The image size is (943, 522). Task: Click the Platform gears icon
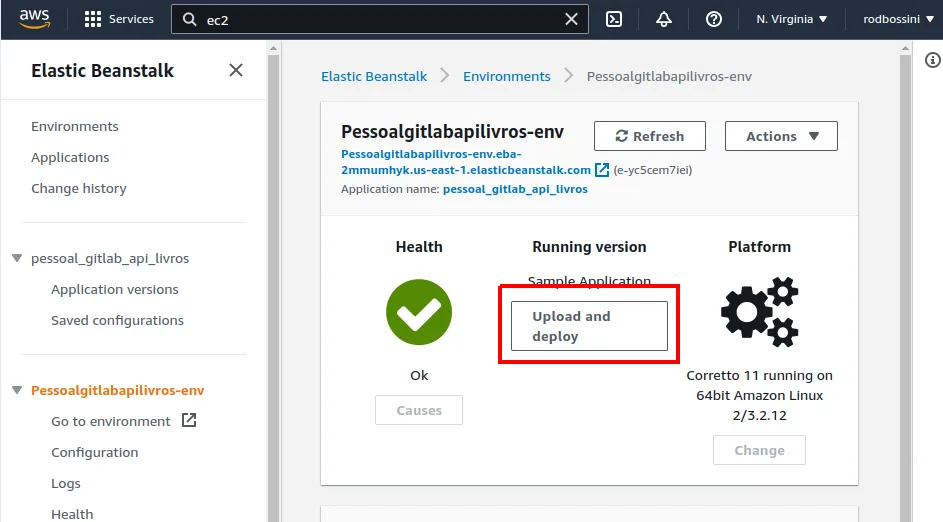pyautogui.click(x=760, y=312)
